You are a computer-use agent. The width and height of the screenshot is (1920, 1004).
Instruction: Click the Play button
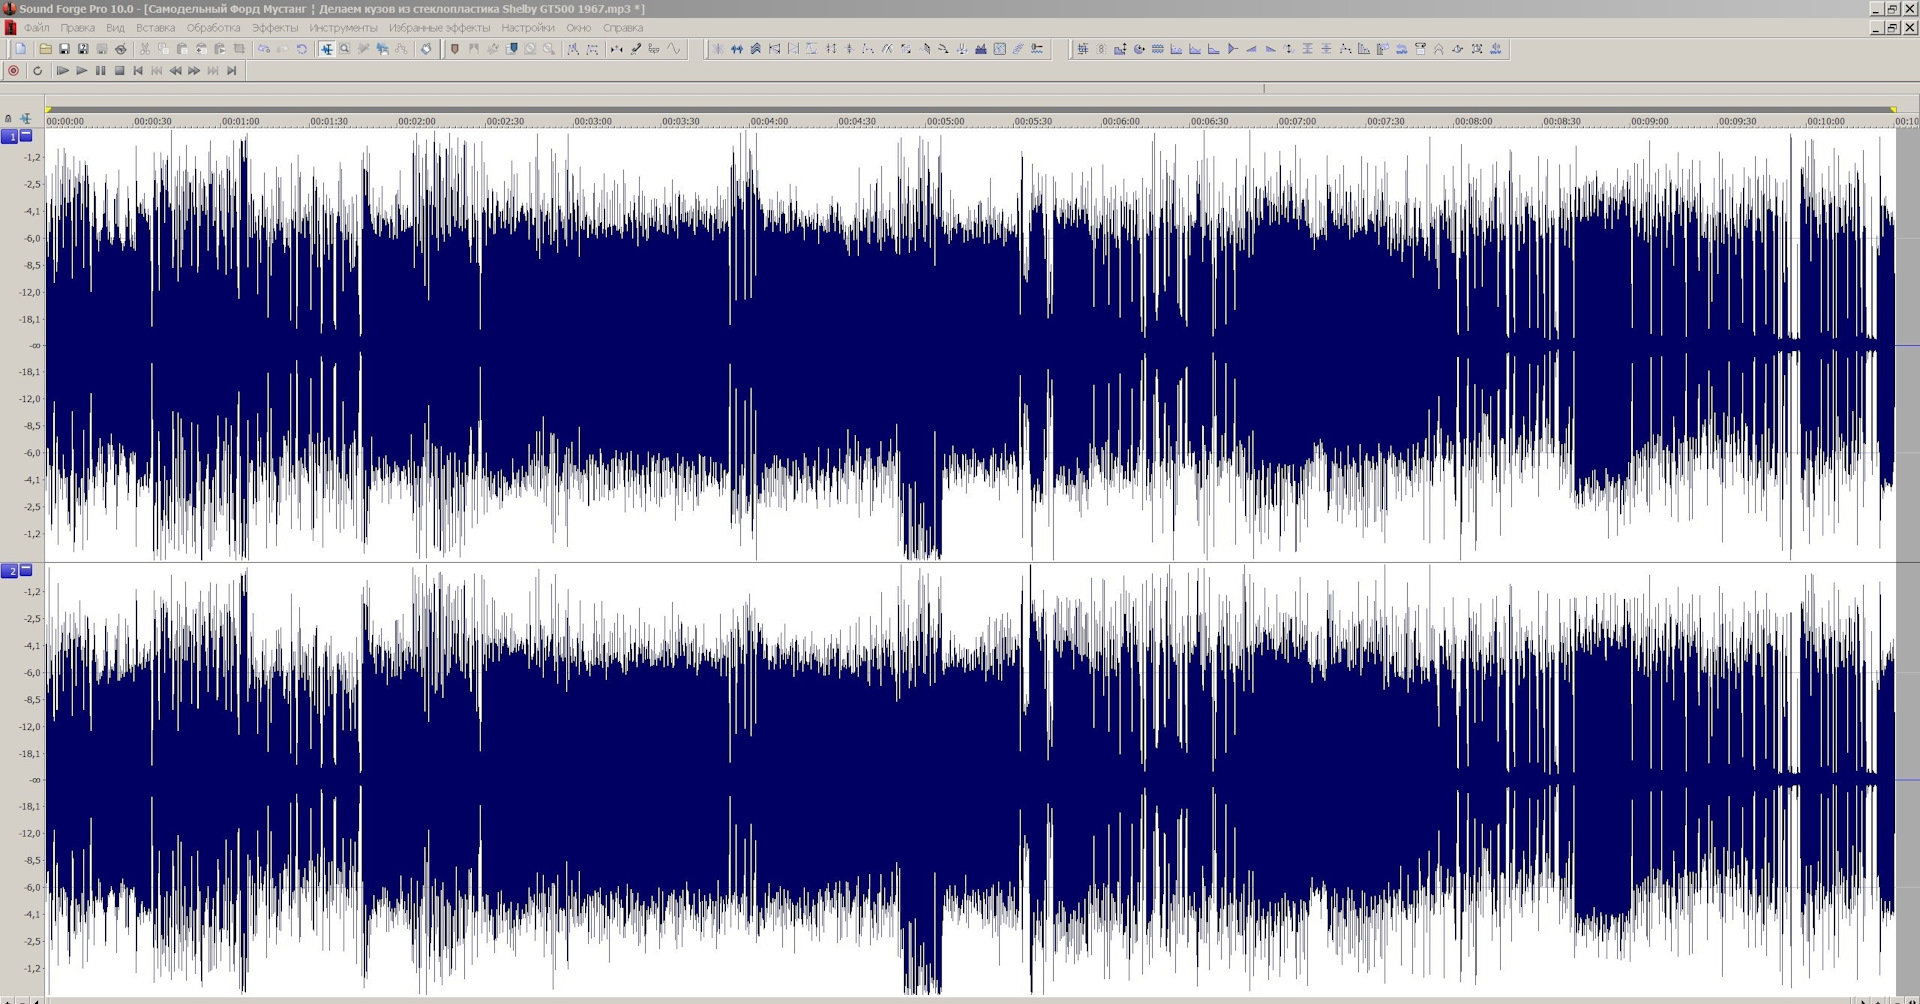coord(82,71)
